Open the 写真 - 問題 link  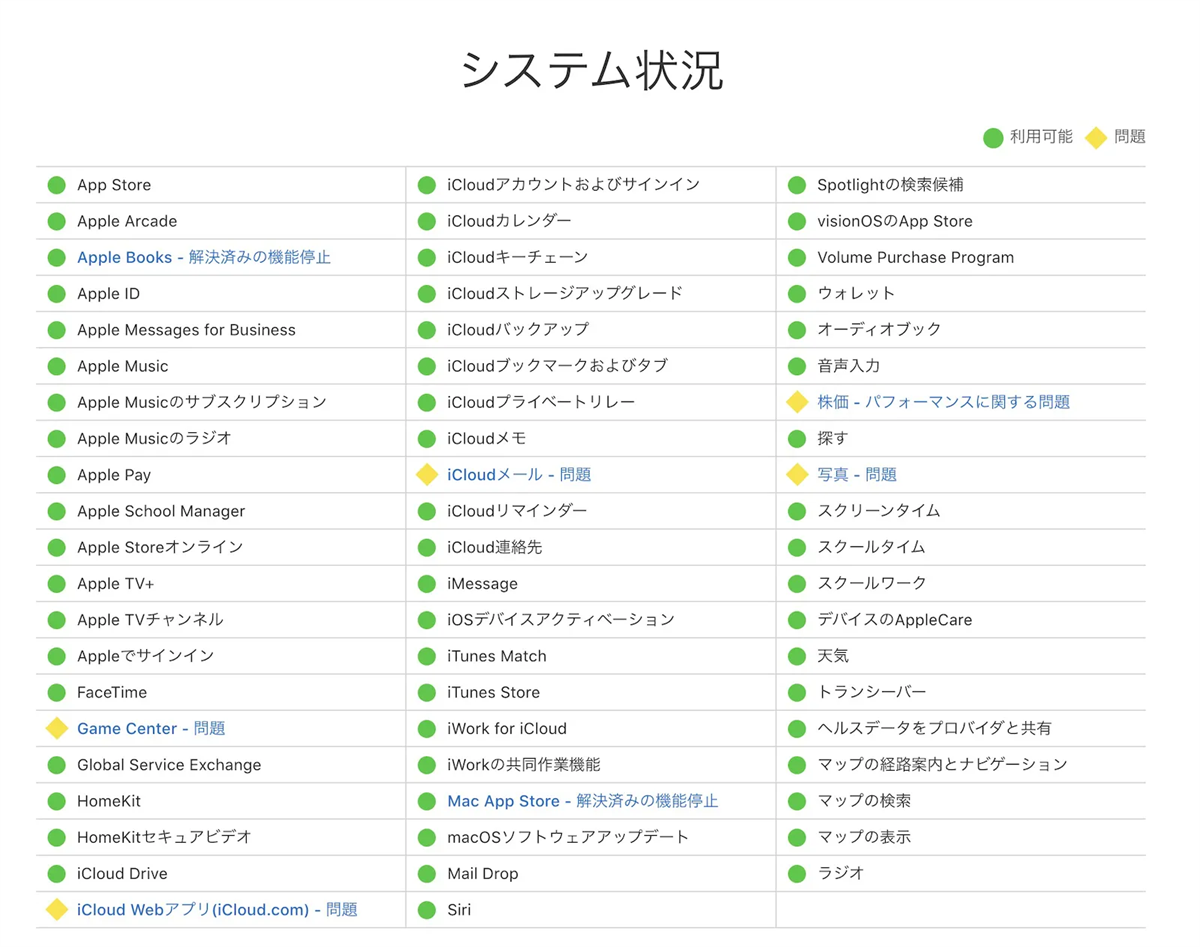tap(857, 475)
